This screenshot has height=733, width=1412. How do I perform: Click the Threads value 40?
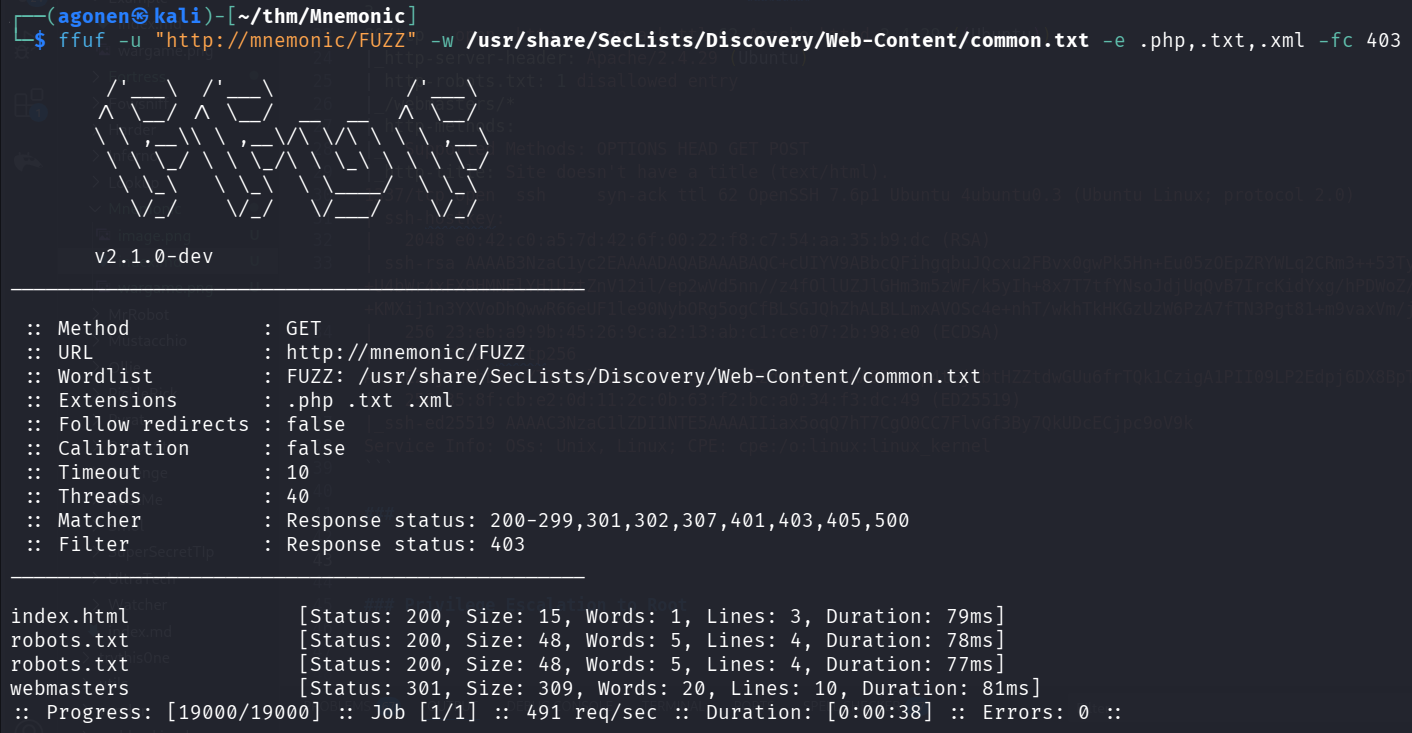298,496
